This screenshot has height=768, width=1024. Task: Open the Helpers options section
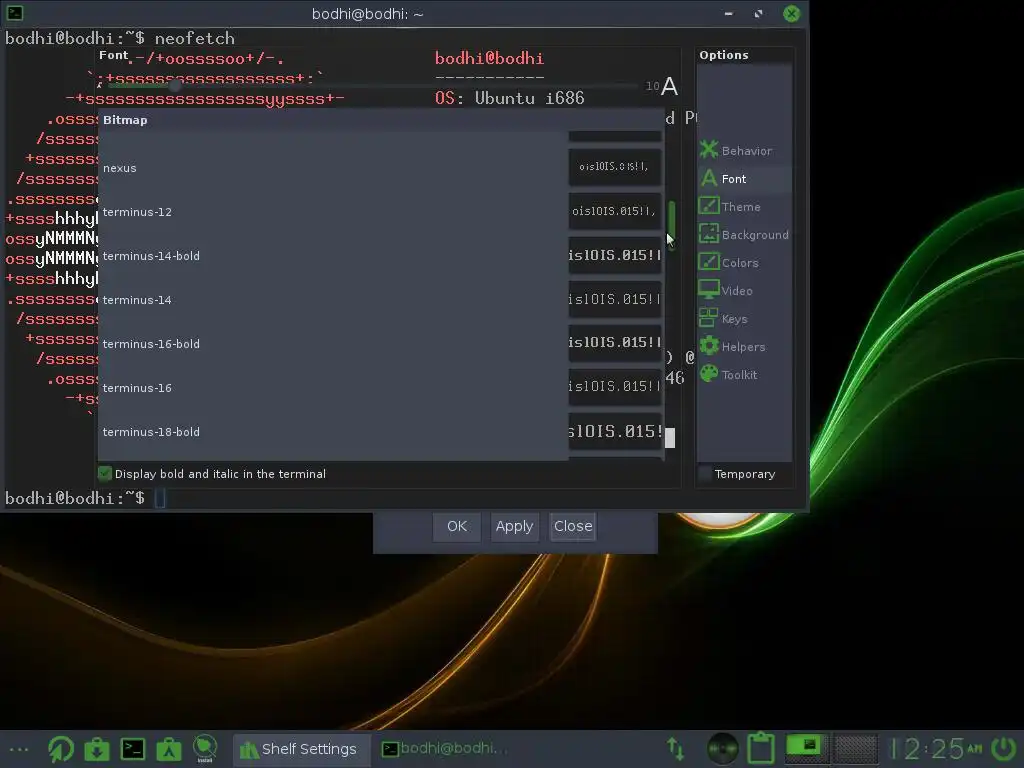(x=744, y=347)
